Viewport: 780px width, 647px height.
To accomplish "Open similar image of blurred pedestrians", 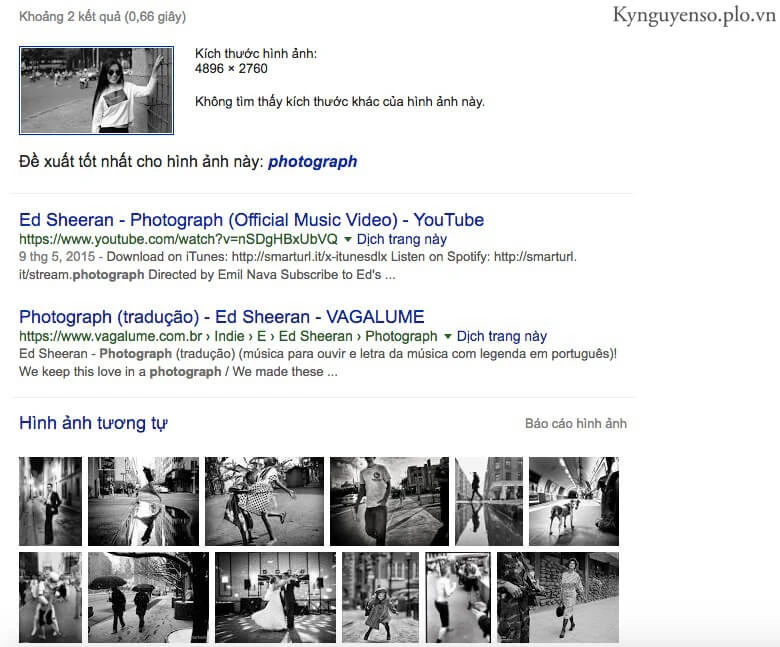I will pos(458,597).
